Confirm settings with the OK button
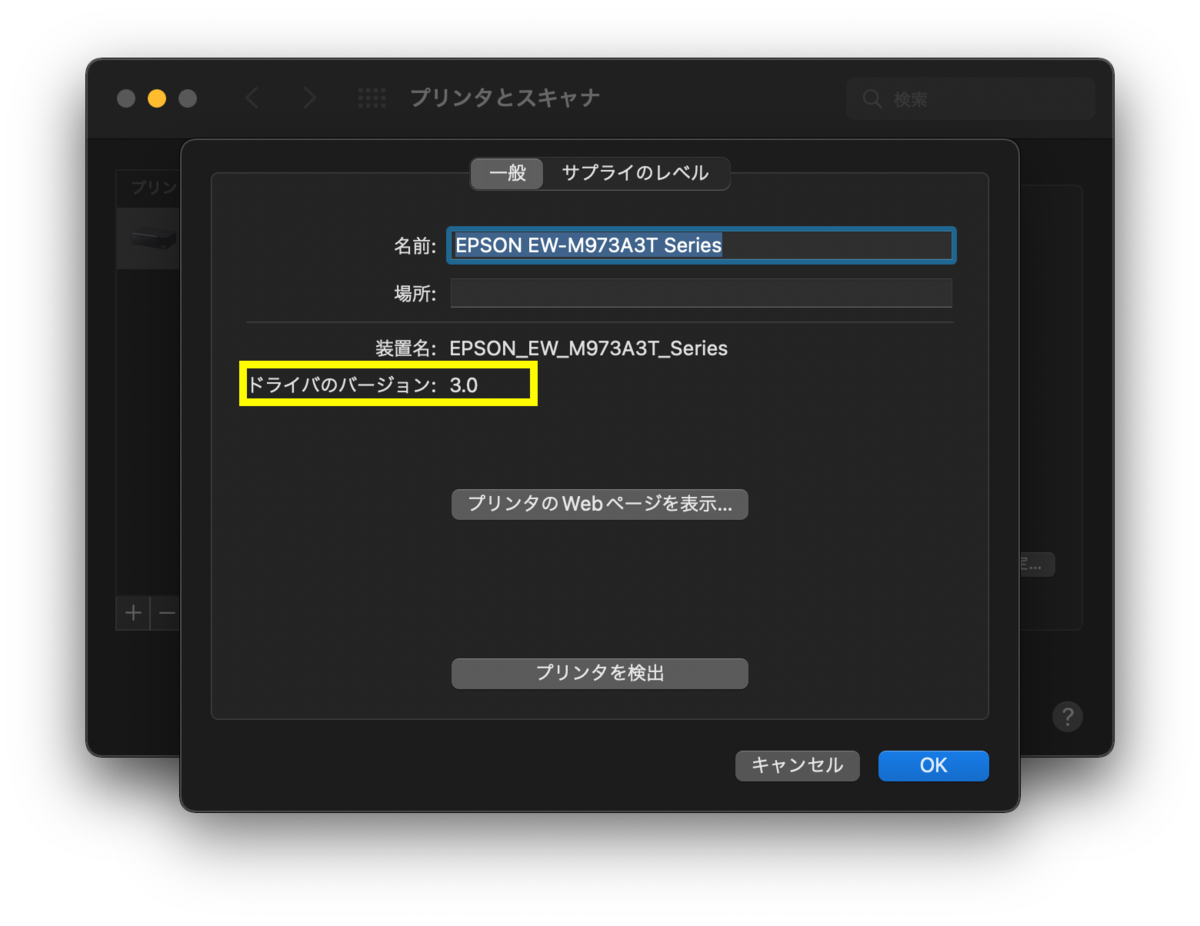1200x926 pixels. (933, 765)
